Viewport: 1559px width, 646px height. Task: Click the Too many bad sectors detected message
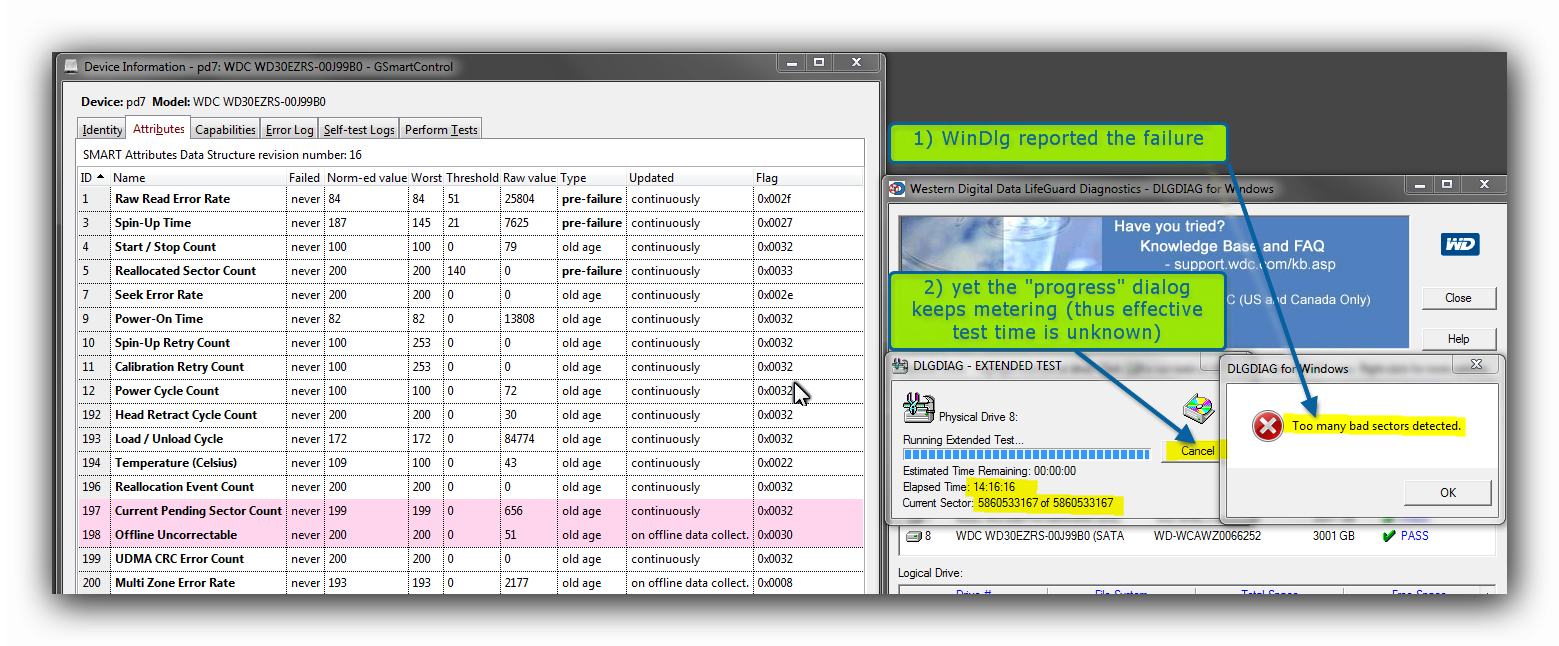1376,426
